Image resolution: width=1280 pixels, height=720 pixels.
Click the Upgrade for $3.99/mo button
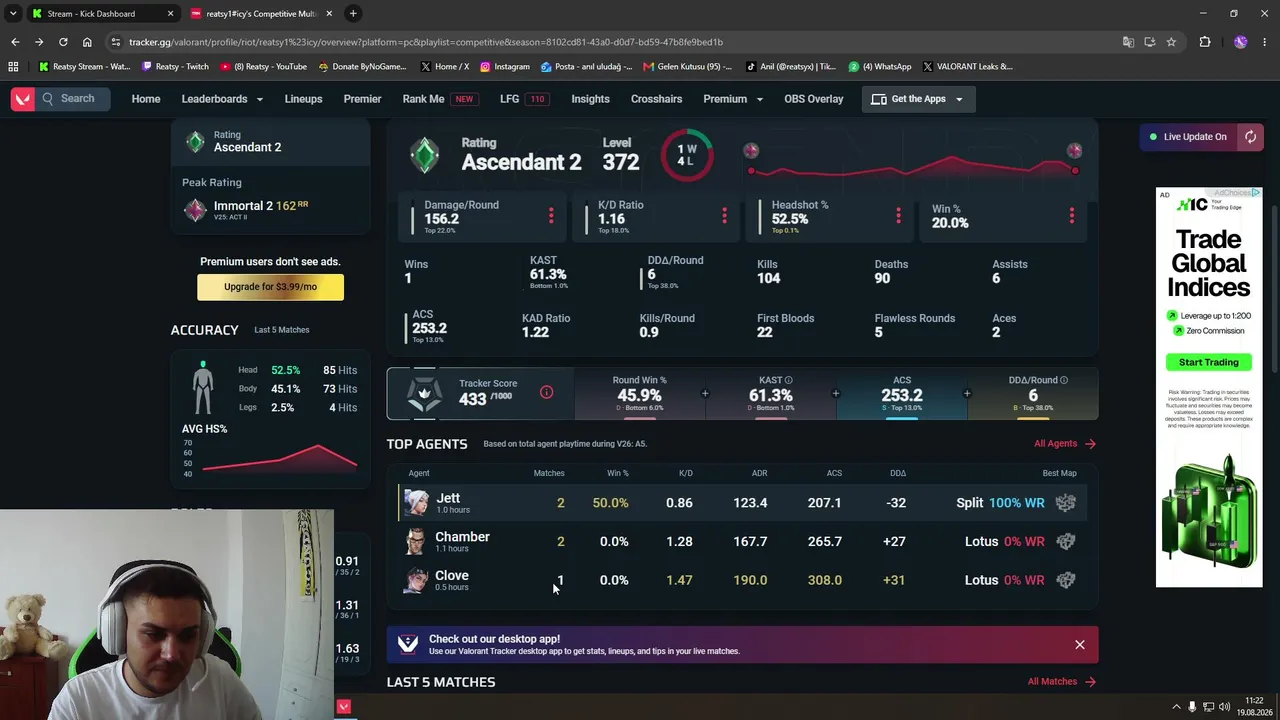(270, 287)
